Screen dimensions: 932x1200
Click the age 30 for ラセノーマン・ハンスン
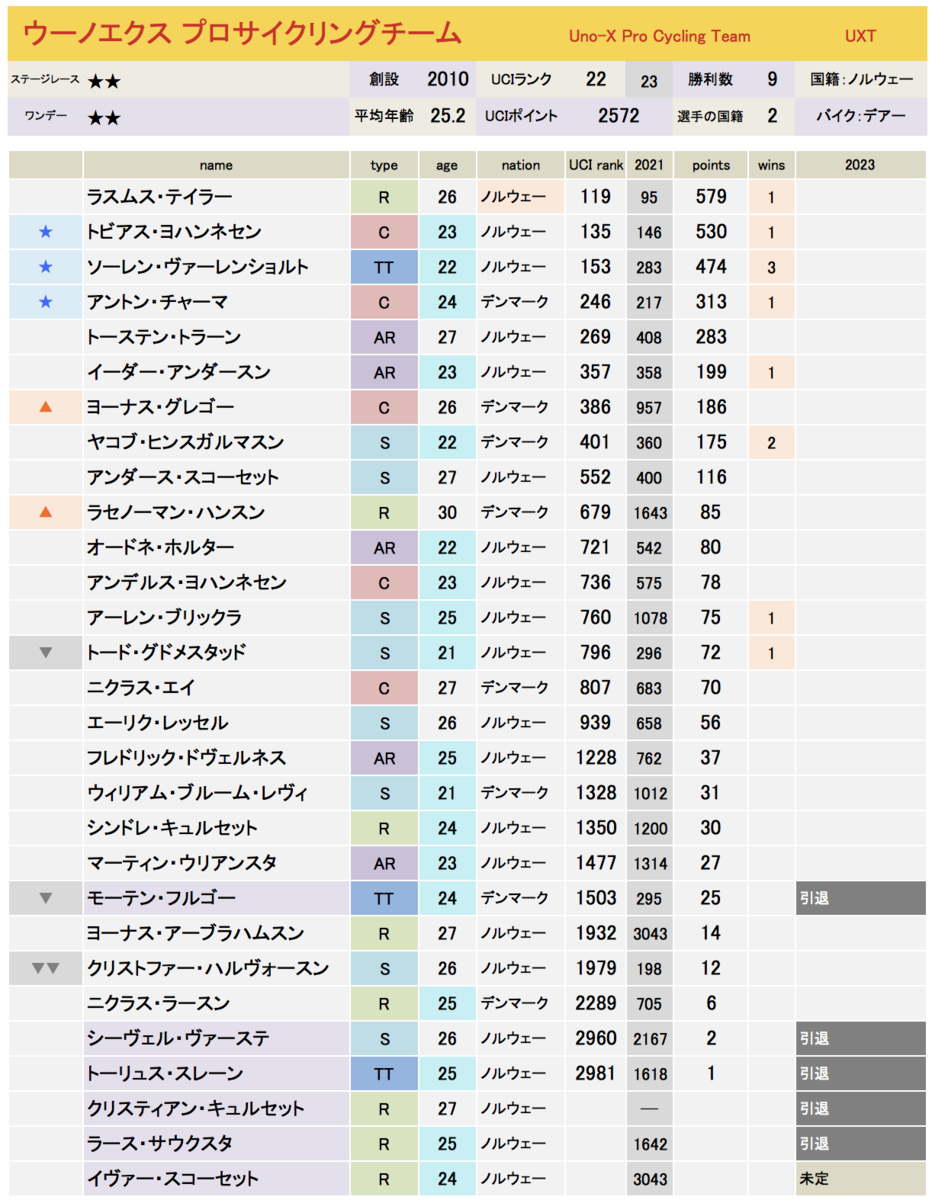pyautogui.click(x=447, y=512)
